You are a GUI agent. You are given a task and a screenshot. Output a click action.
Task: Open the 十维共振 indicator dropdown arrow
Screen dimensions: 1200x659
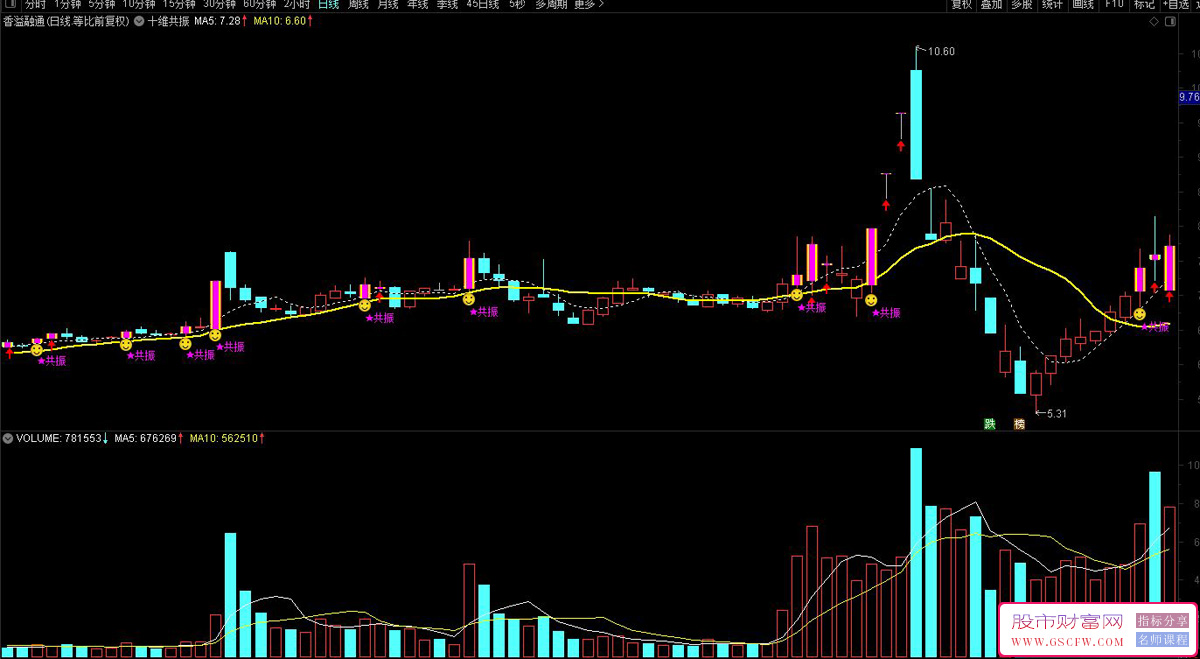[x=138, y=20]
